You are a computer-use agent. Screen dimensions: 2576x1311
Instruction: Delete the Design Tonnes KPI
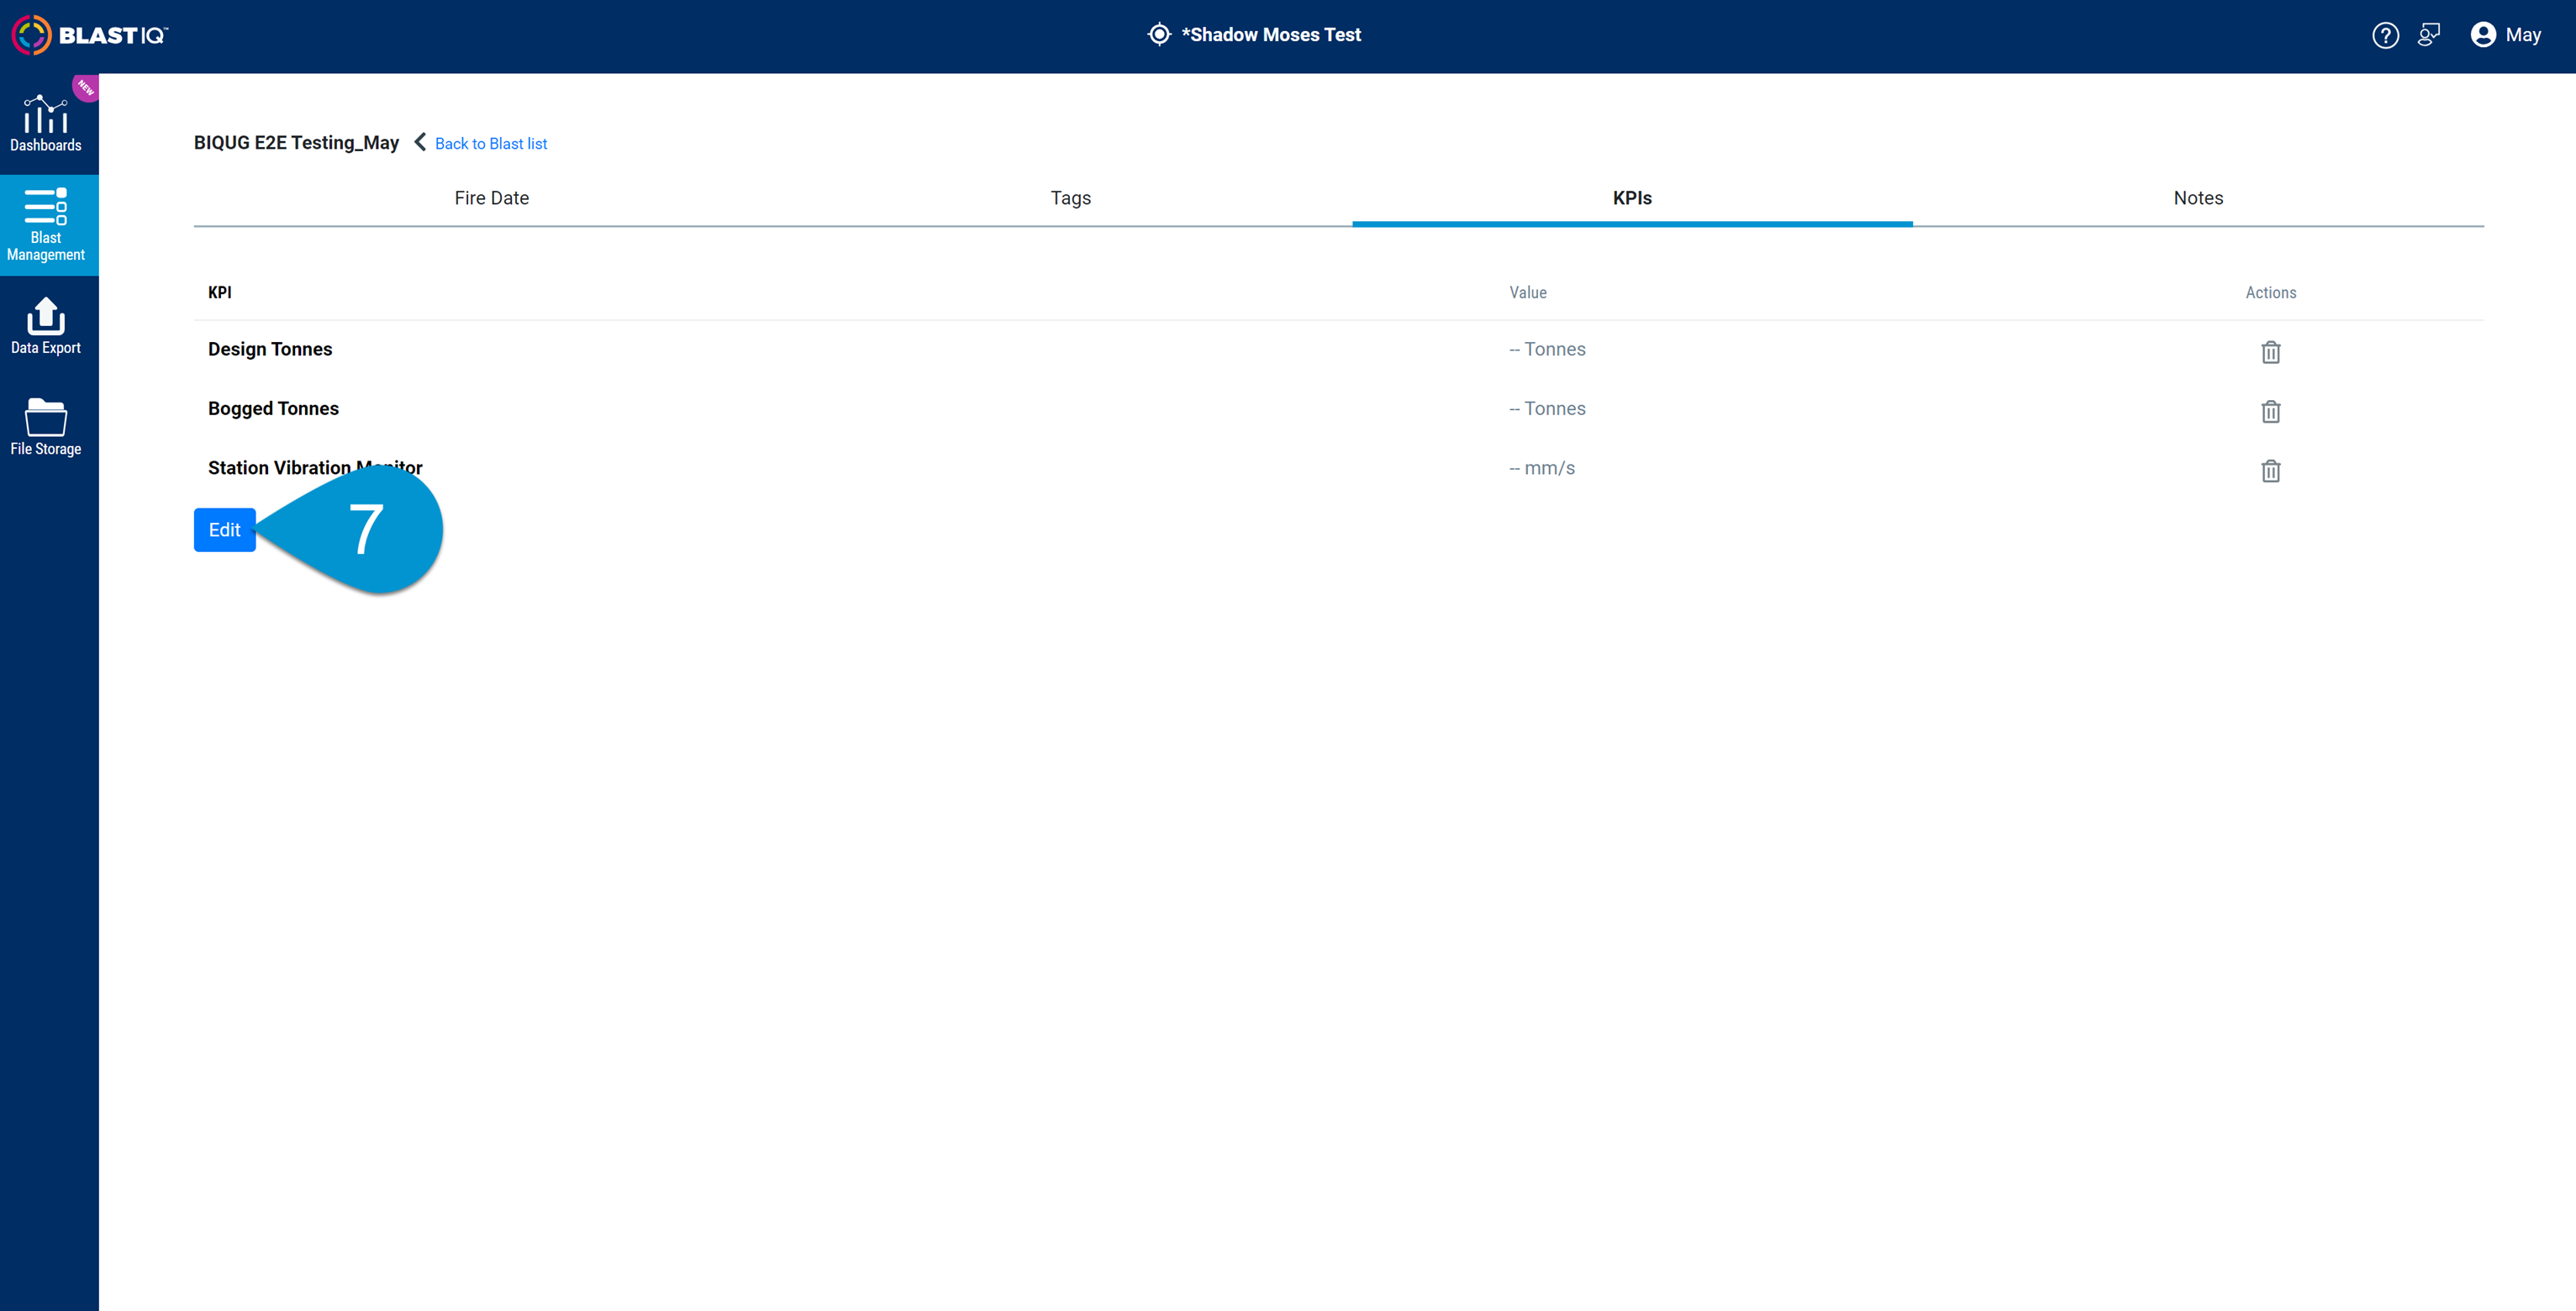[2270, 352]
